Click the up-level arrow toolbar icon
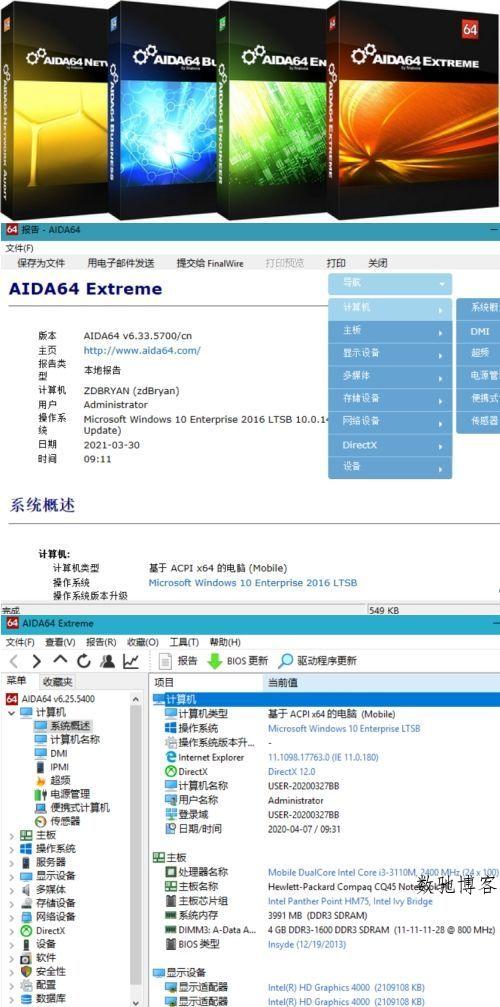Image resolution: width=500 pixels, height=1007 pixels. (60, 661)
